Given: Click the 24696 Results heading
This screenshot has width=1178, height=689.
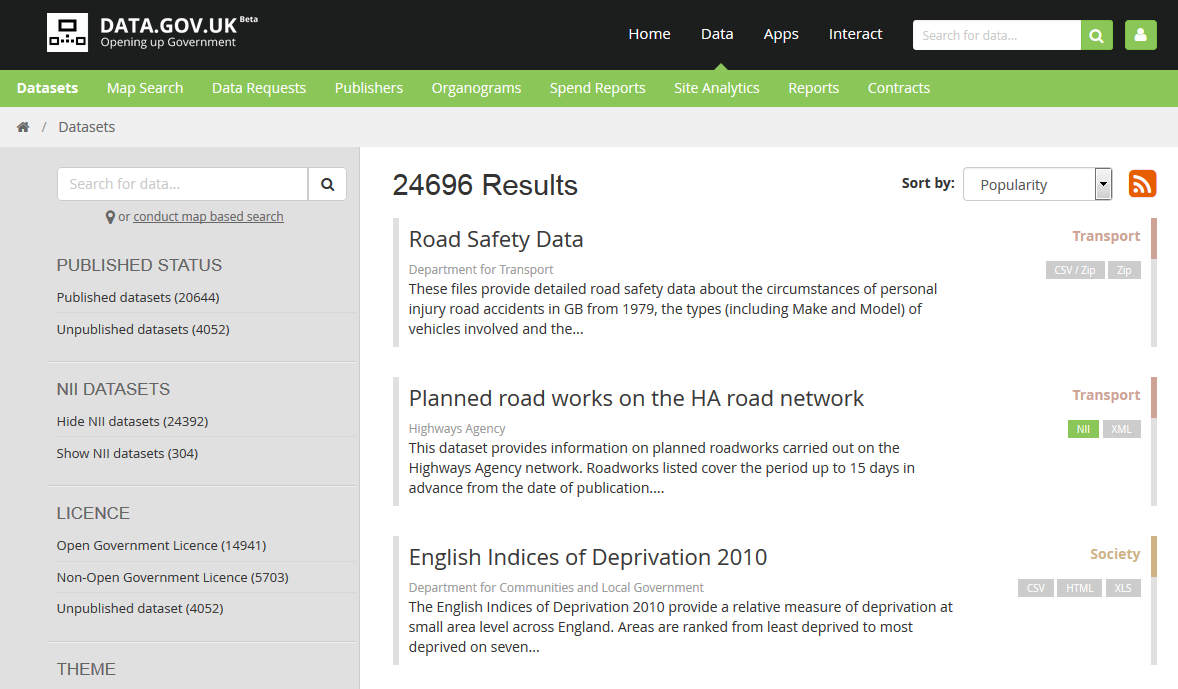Looking at the screenshot, I should pyautogui.click(x=485, y=186).
